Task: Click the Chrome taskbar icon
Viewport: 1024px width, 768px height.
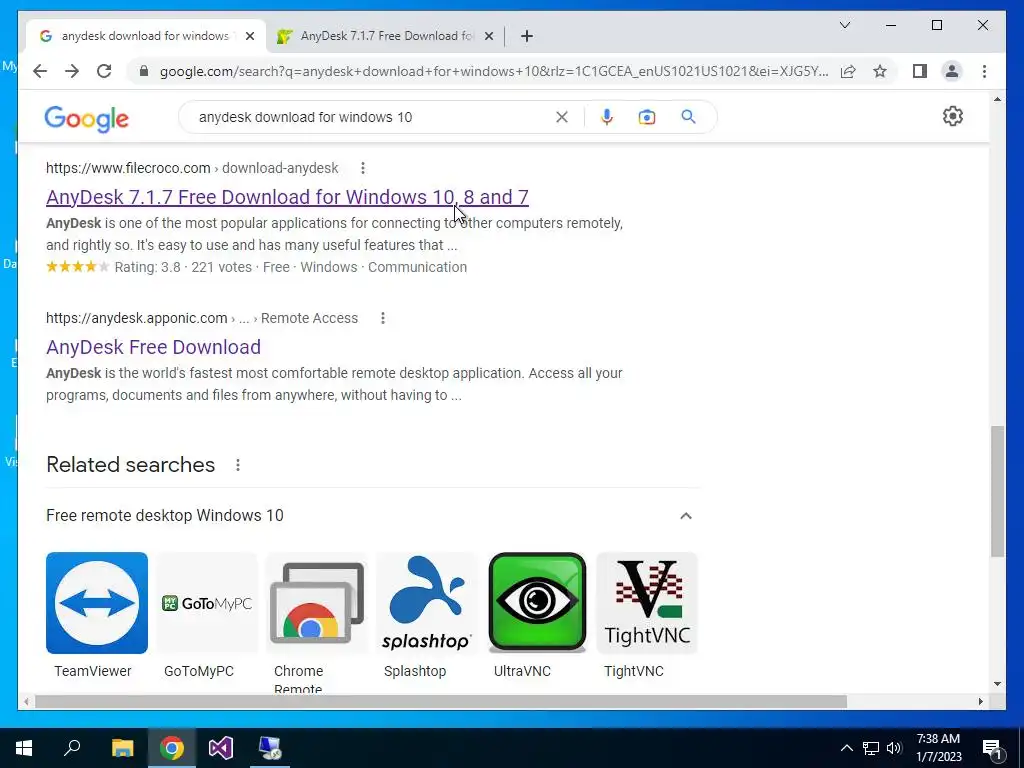Action: 172,748
